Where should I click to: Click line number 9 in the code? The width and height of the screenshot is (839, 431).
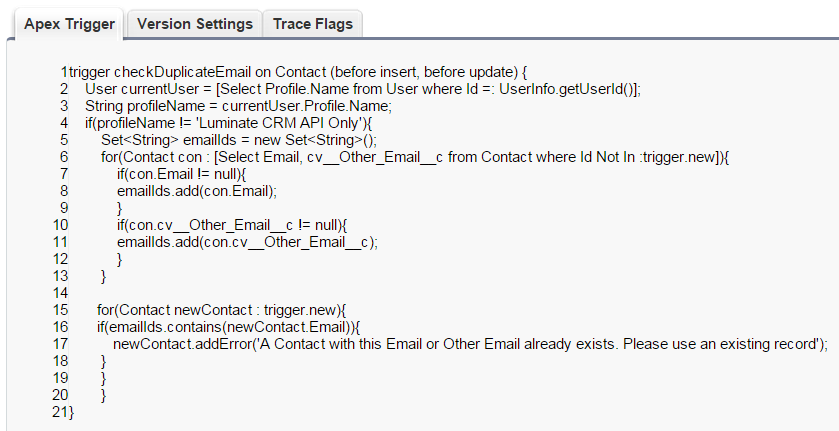tap(63, 208)
